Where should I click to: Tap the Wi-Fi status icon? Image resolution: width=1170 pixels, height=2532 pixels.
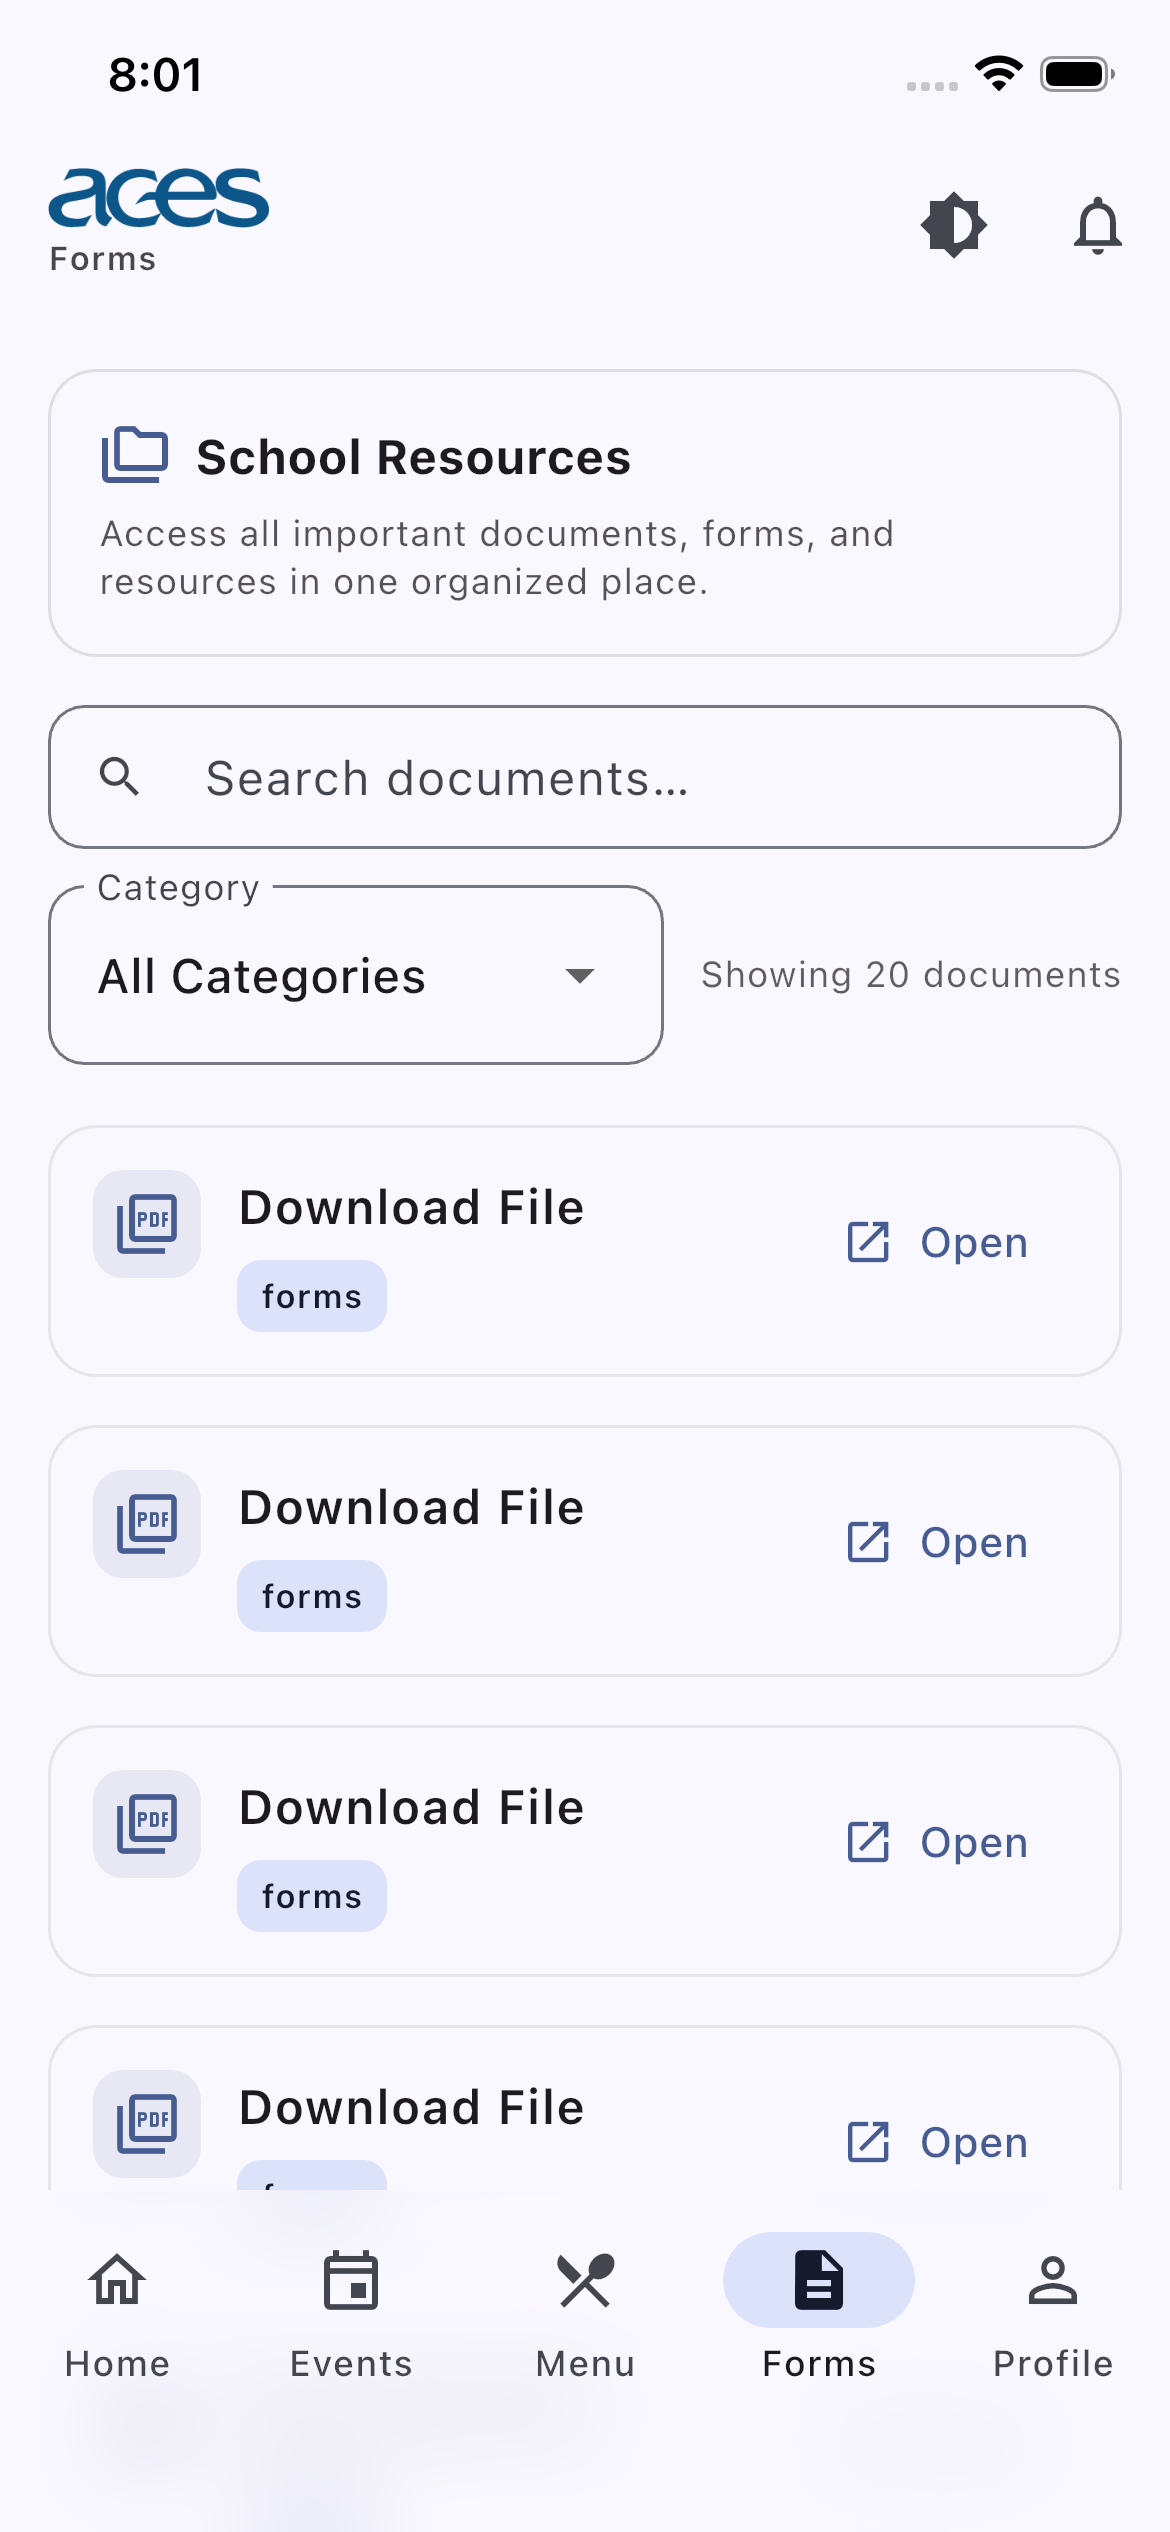pyautogui.click(x=998, y=74)
